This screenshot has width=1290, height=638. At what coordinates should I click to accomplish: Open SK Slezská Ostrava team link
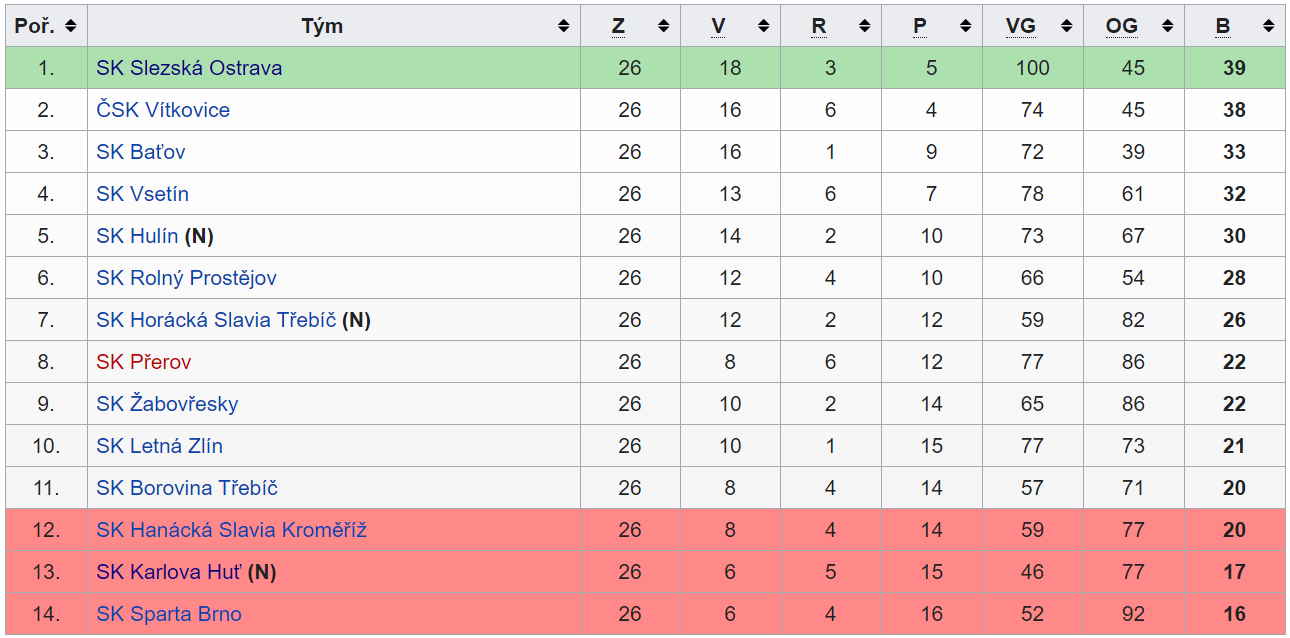[x=189, y=68]
